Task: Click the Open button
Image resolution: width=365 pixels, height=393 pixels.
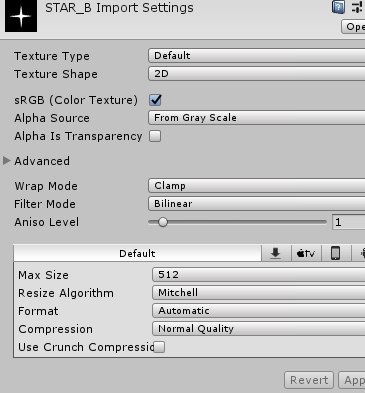Action: pyautogui.click(x=353, y=27)
